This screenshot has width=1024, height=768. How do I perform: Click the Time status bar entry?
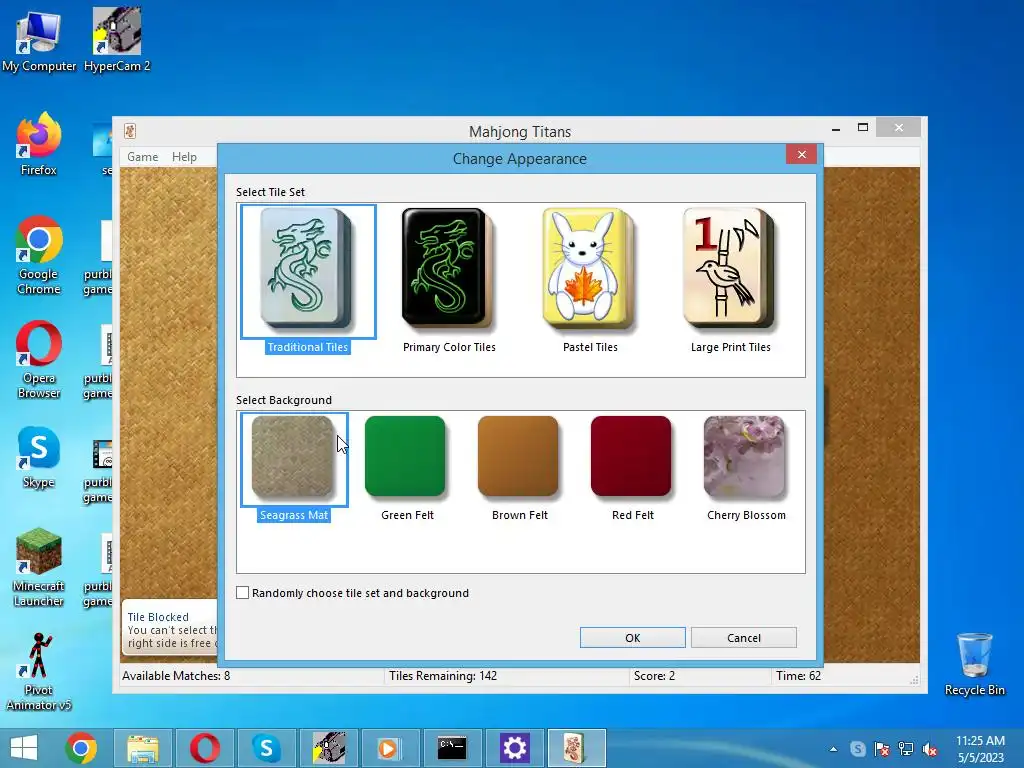[798, 675]
